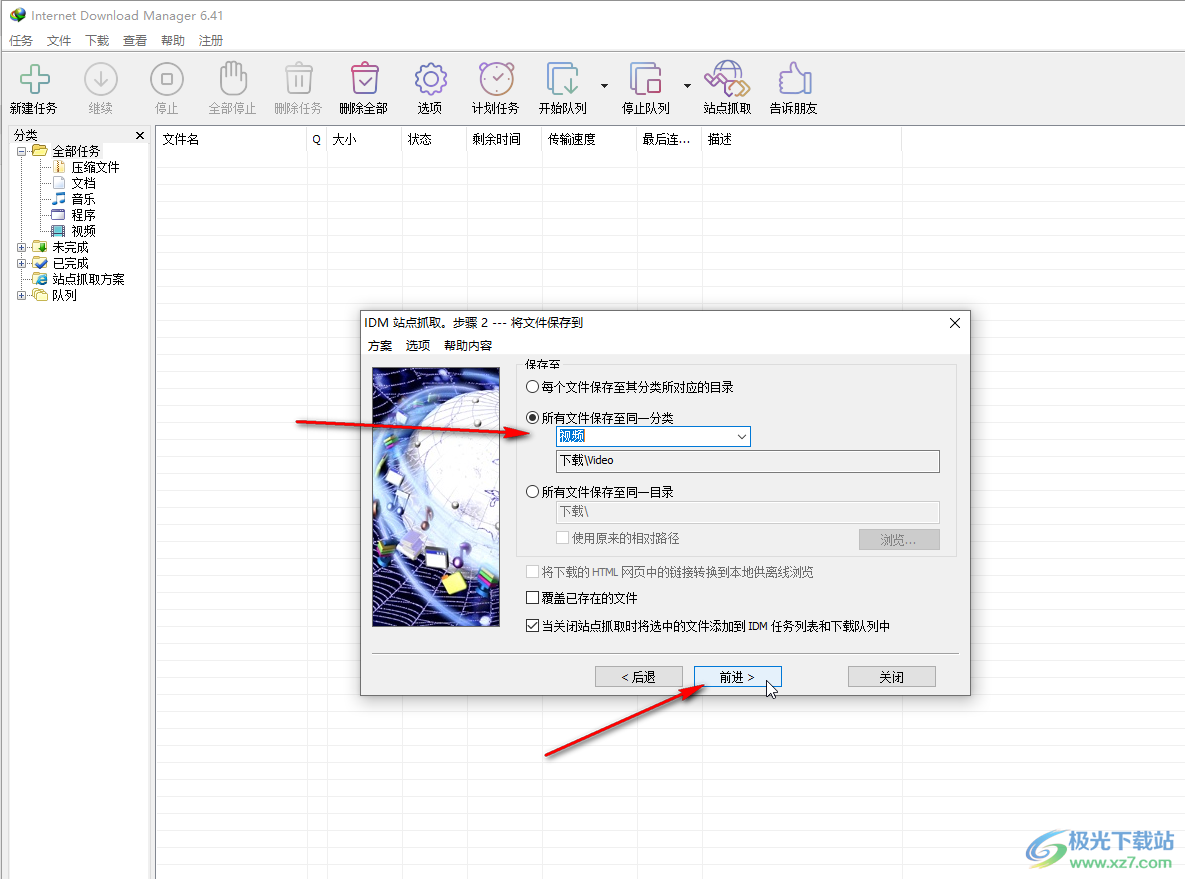This screenshot has height=879, width=1185.
Task: Select the 程序 category in sidebar
Action: [83, 215]
